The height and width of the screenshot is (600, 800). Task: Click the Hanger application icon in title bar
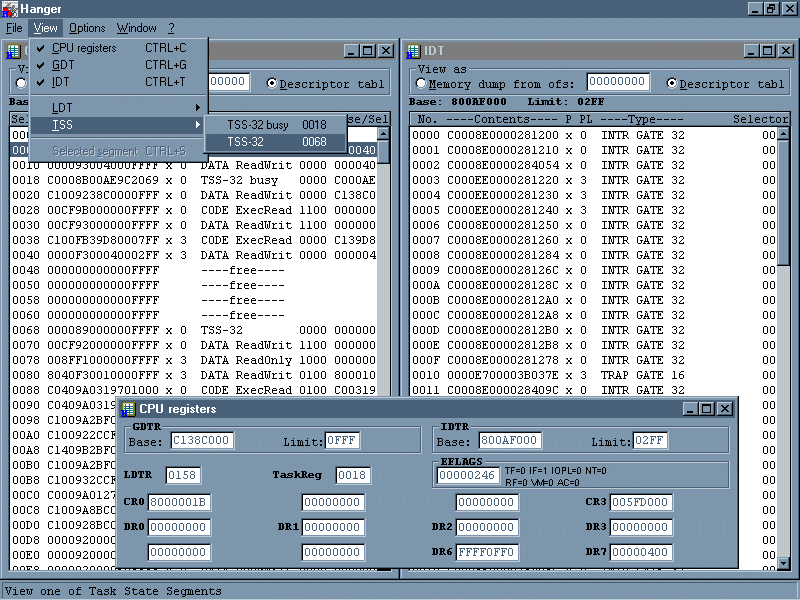[x=10, y=9]
